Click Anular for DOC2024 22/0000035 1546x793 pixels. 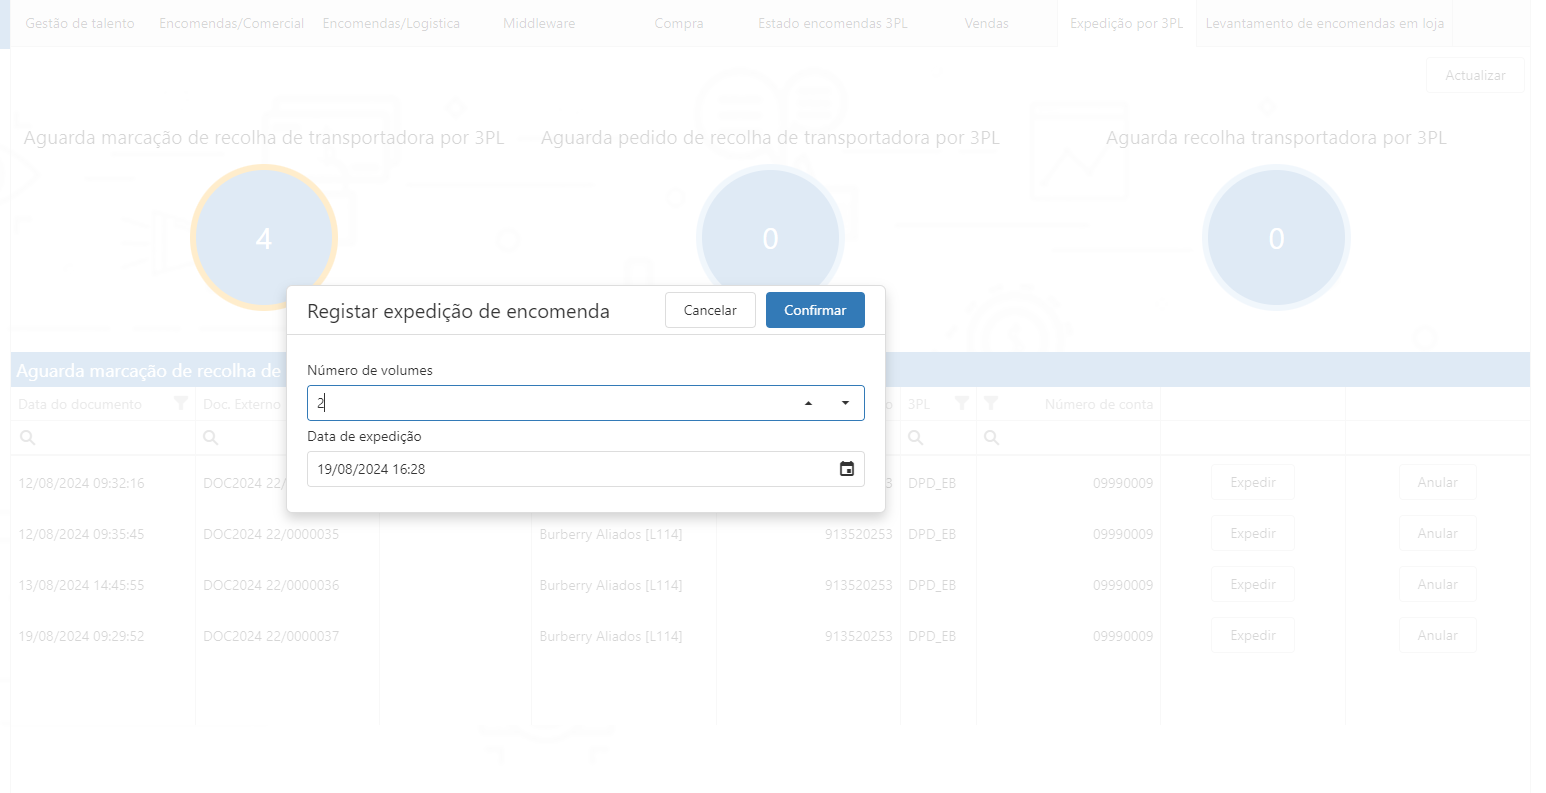coord(1437,533)
